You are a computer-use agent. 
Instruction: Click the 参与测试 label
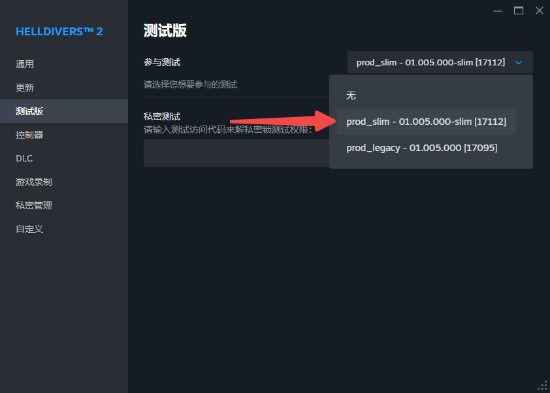click(x=162, y=62)
